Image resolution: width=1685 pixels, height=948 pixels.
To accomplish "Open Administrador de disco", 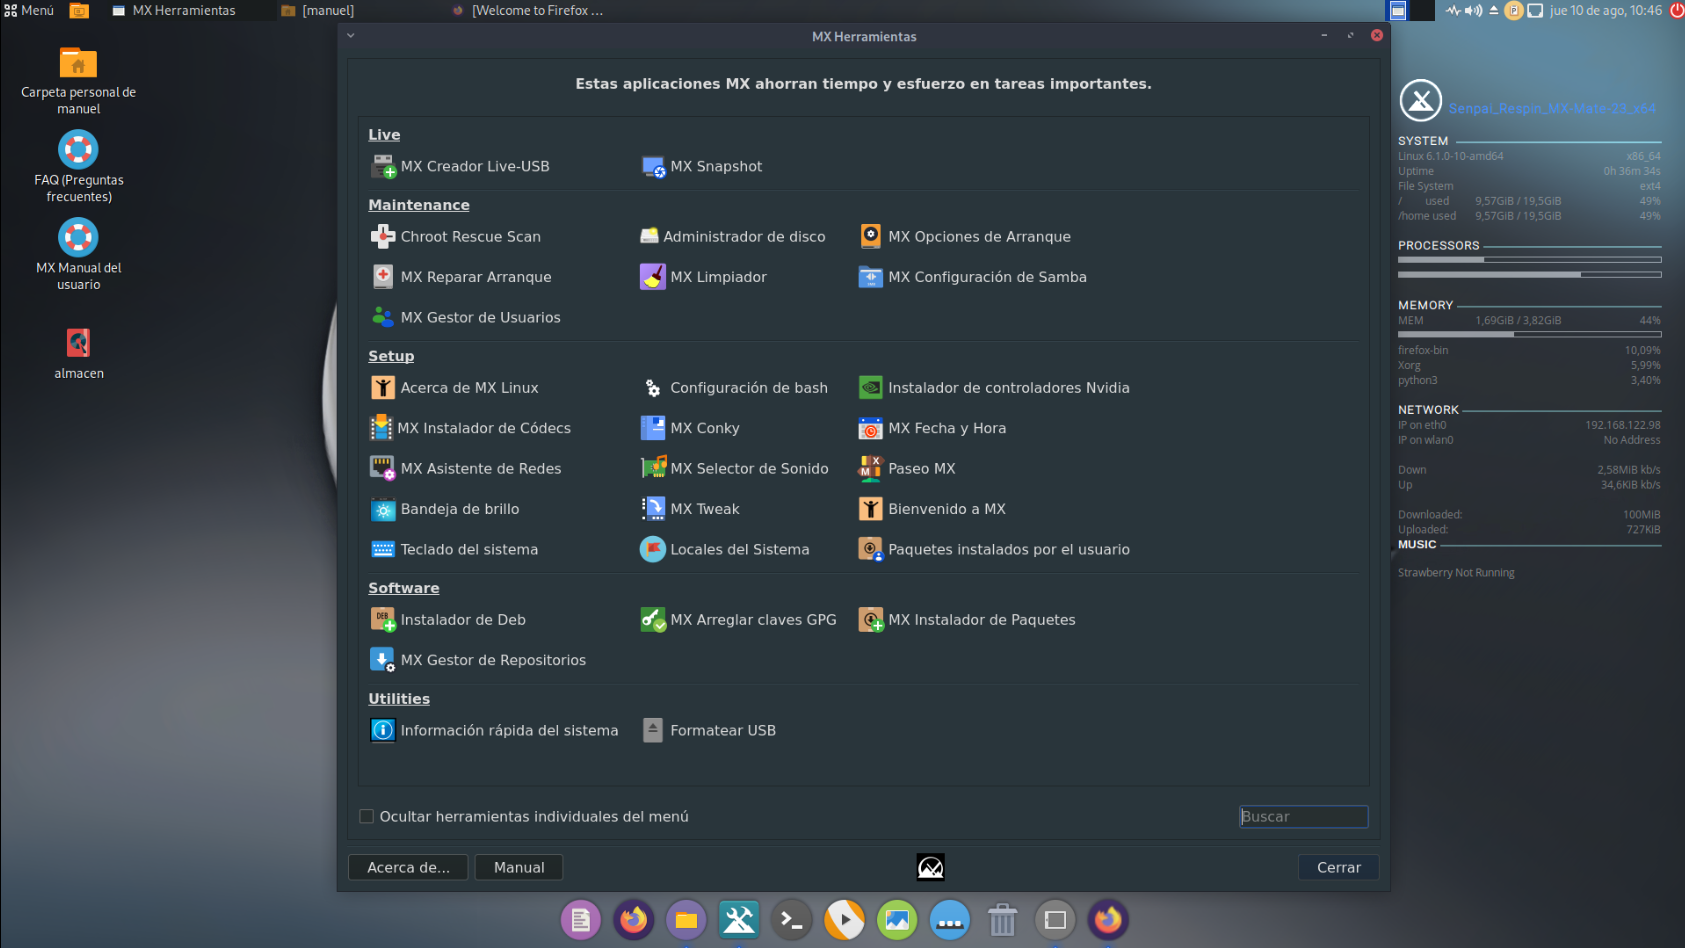I will point(733,237).
